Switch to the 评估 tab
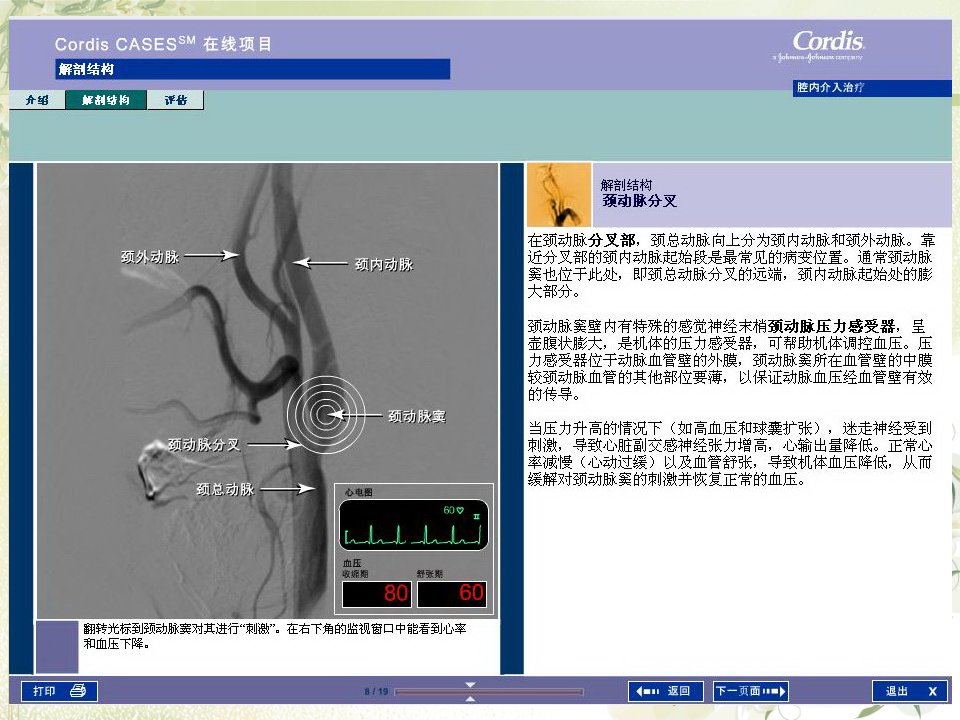The image size is (960, 720). click(176, 100)
